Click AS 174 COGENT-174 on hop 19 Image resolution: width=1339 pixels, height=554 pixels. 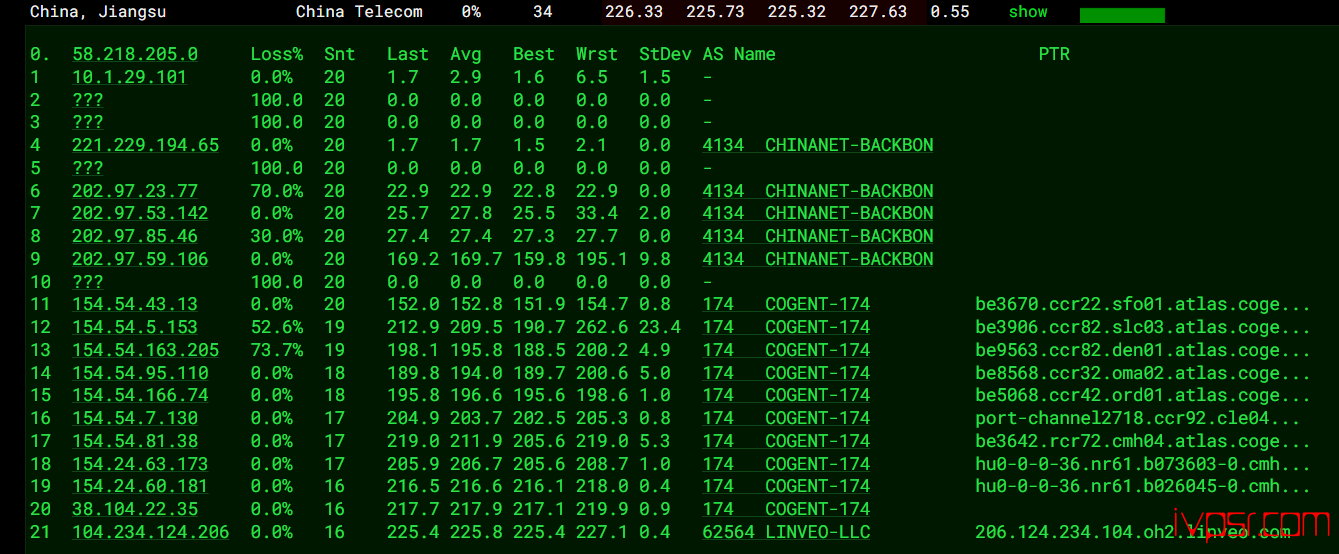click(x=786, y=486)
